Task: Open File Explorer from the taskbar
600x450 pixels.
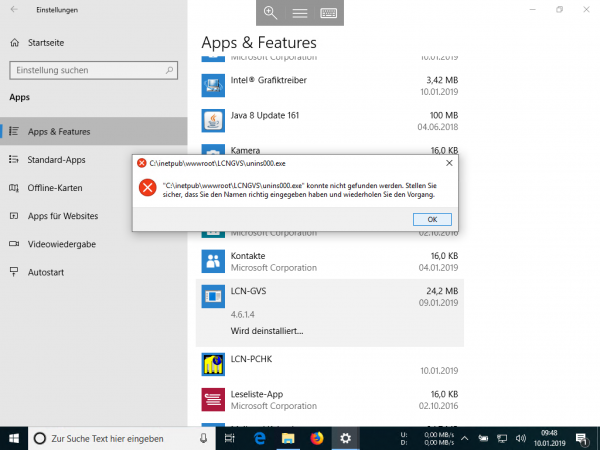Action: [288, 438]
